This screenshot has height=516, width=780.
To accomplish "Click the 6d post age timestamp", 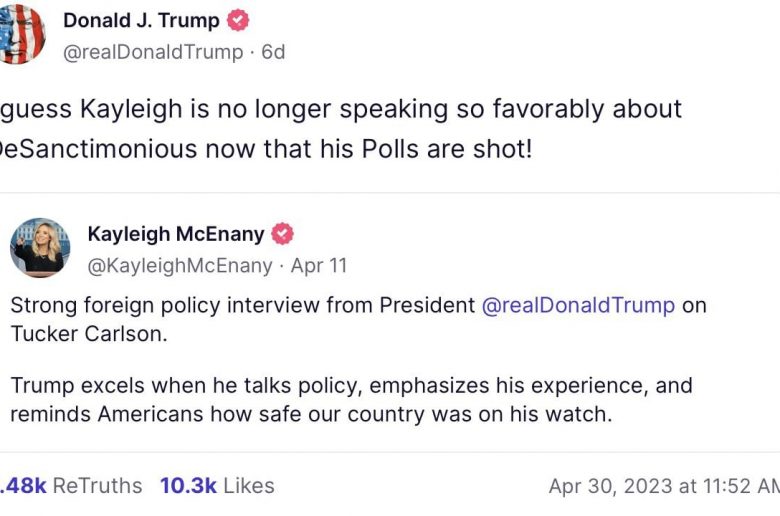I will click(x=273, y=52).
